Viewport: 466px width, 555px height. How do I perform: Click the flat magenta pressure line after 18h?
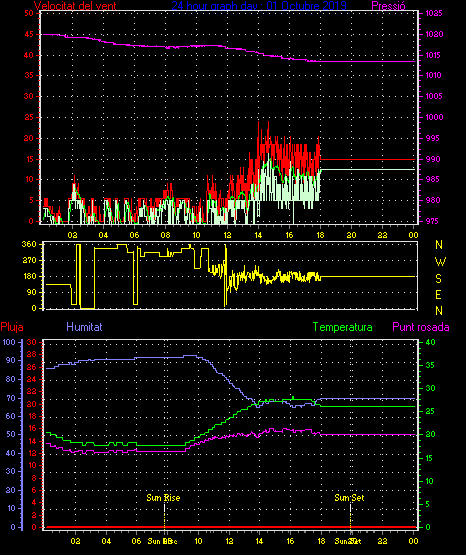(367, 62)
